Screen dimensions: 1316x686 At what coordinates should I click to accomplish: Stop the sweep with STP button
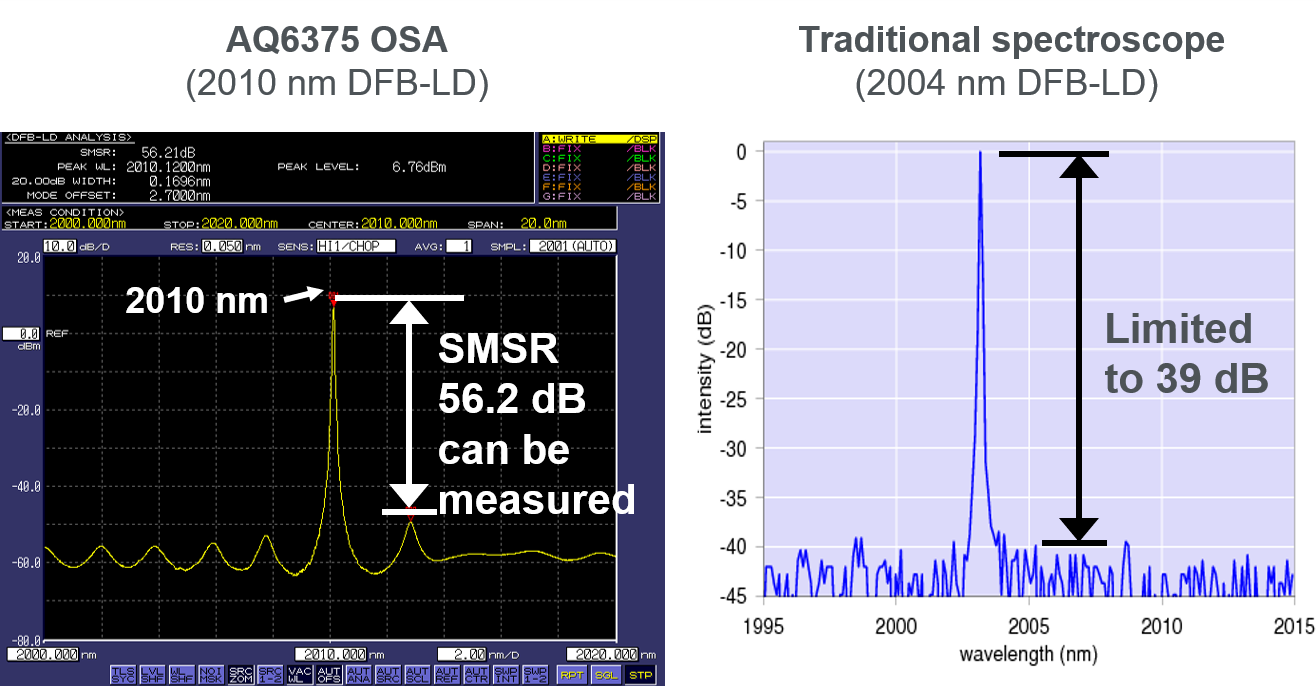640,675
